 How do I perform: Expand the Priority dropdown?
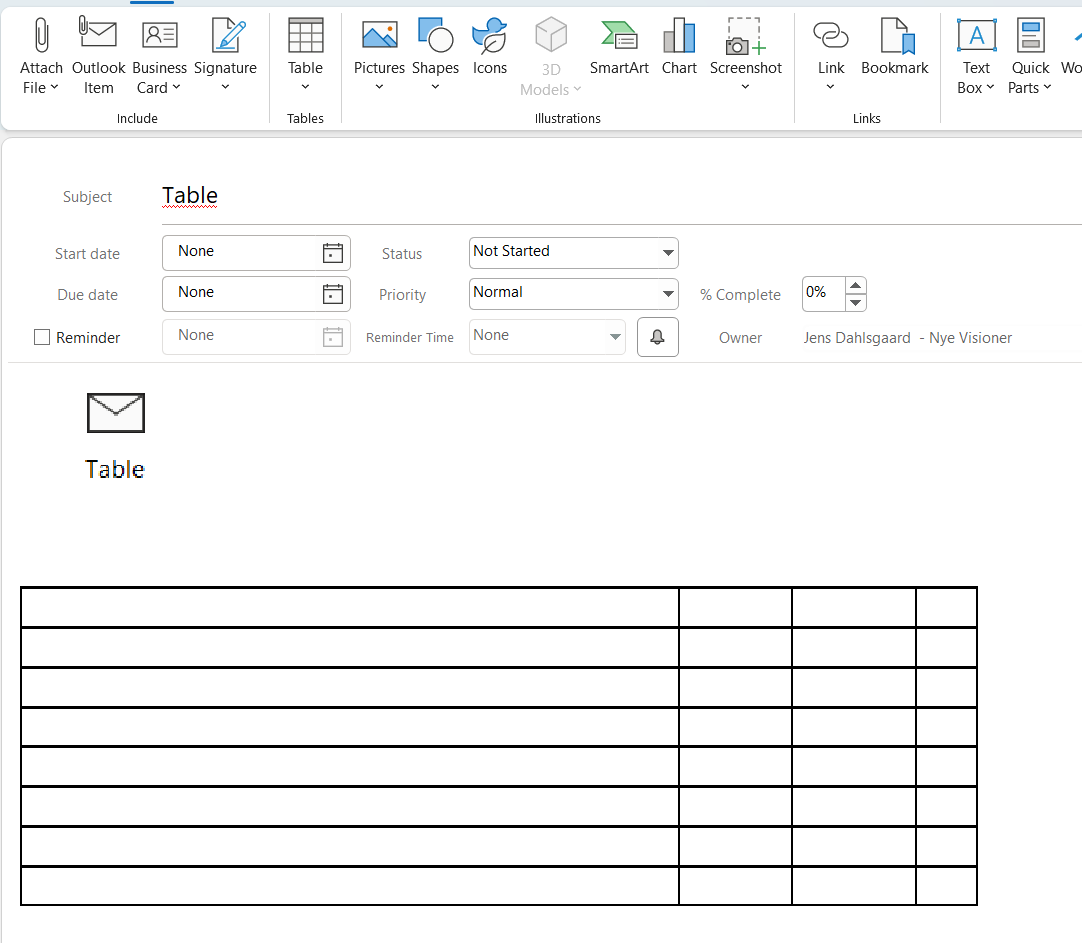point(668,294)
